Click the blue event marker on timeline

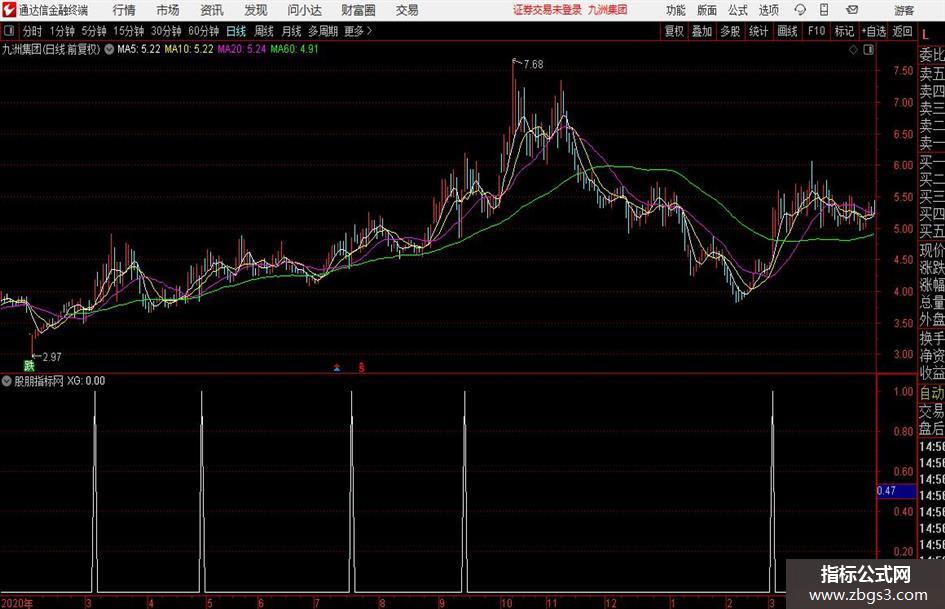tap(337, 367)
